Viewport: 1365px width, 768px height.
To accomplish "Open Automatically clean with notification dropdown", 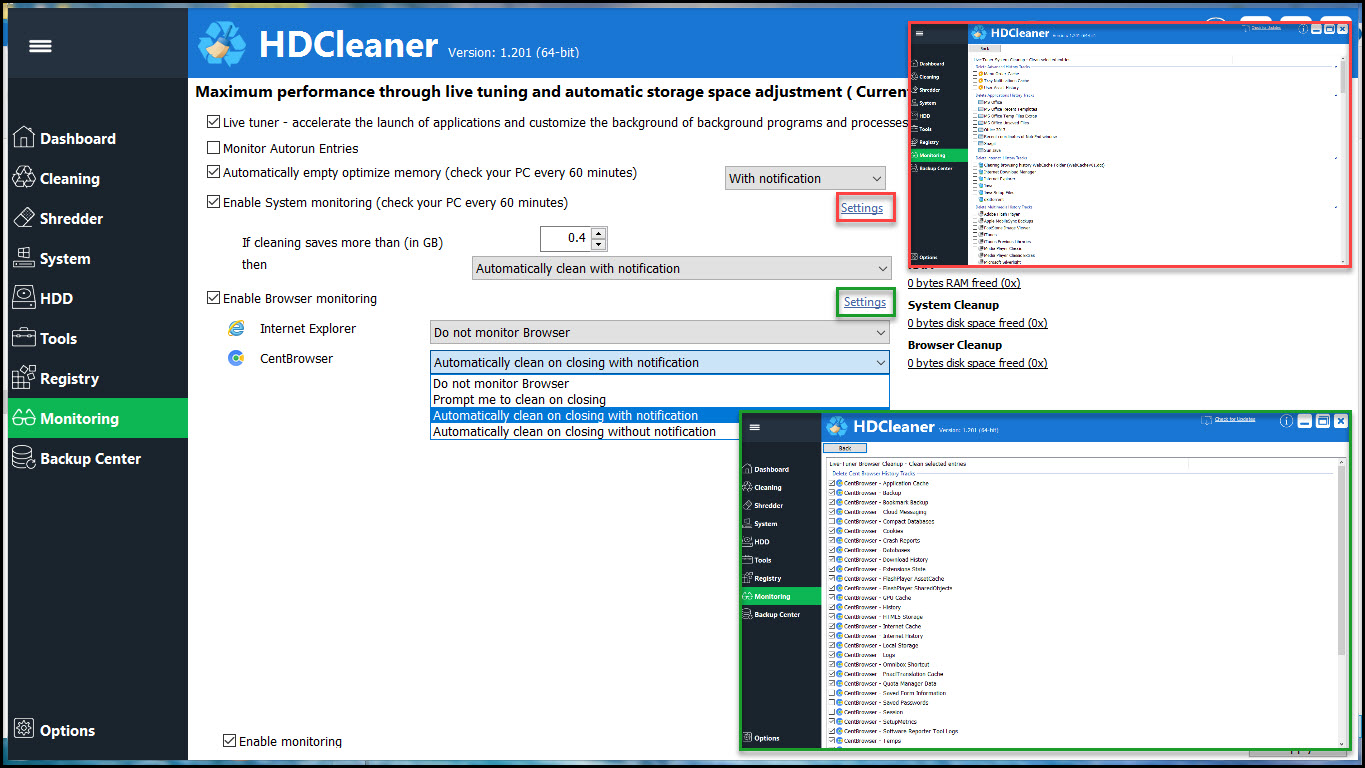I will tap(681, 268).
